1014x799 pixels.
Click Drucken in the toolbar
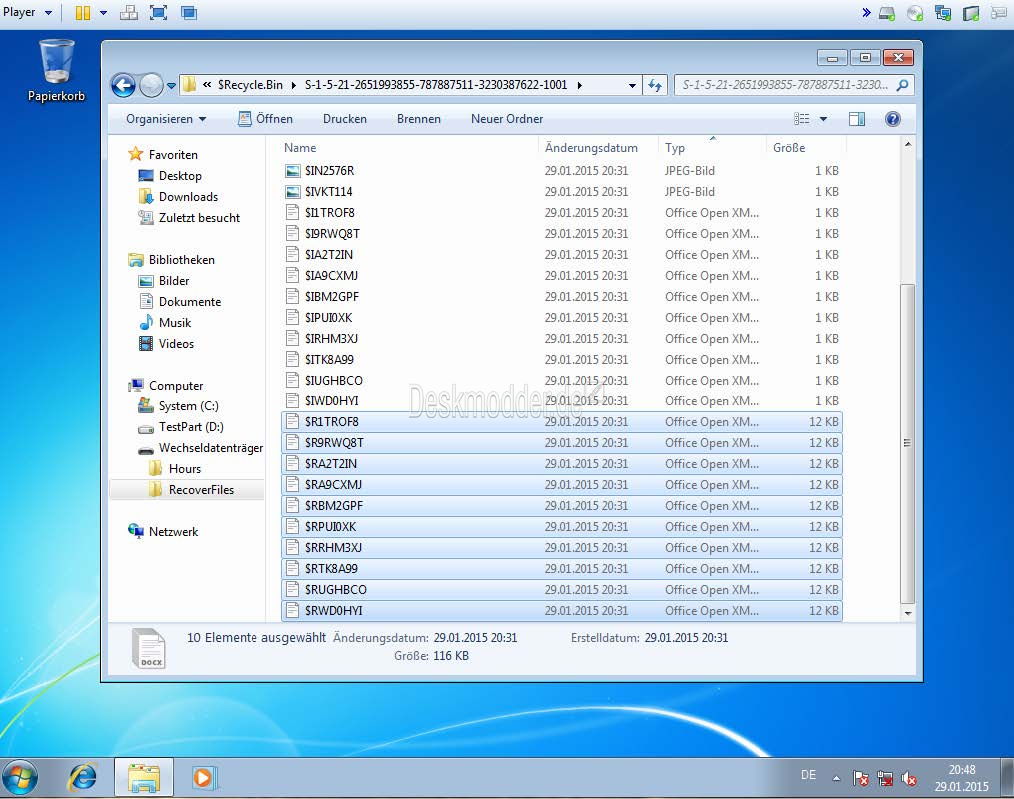[x=345, y=119]
